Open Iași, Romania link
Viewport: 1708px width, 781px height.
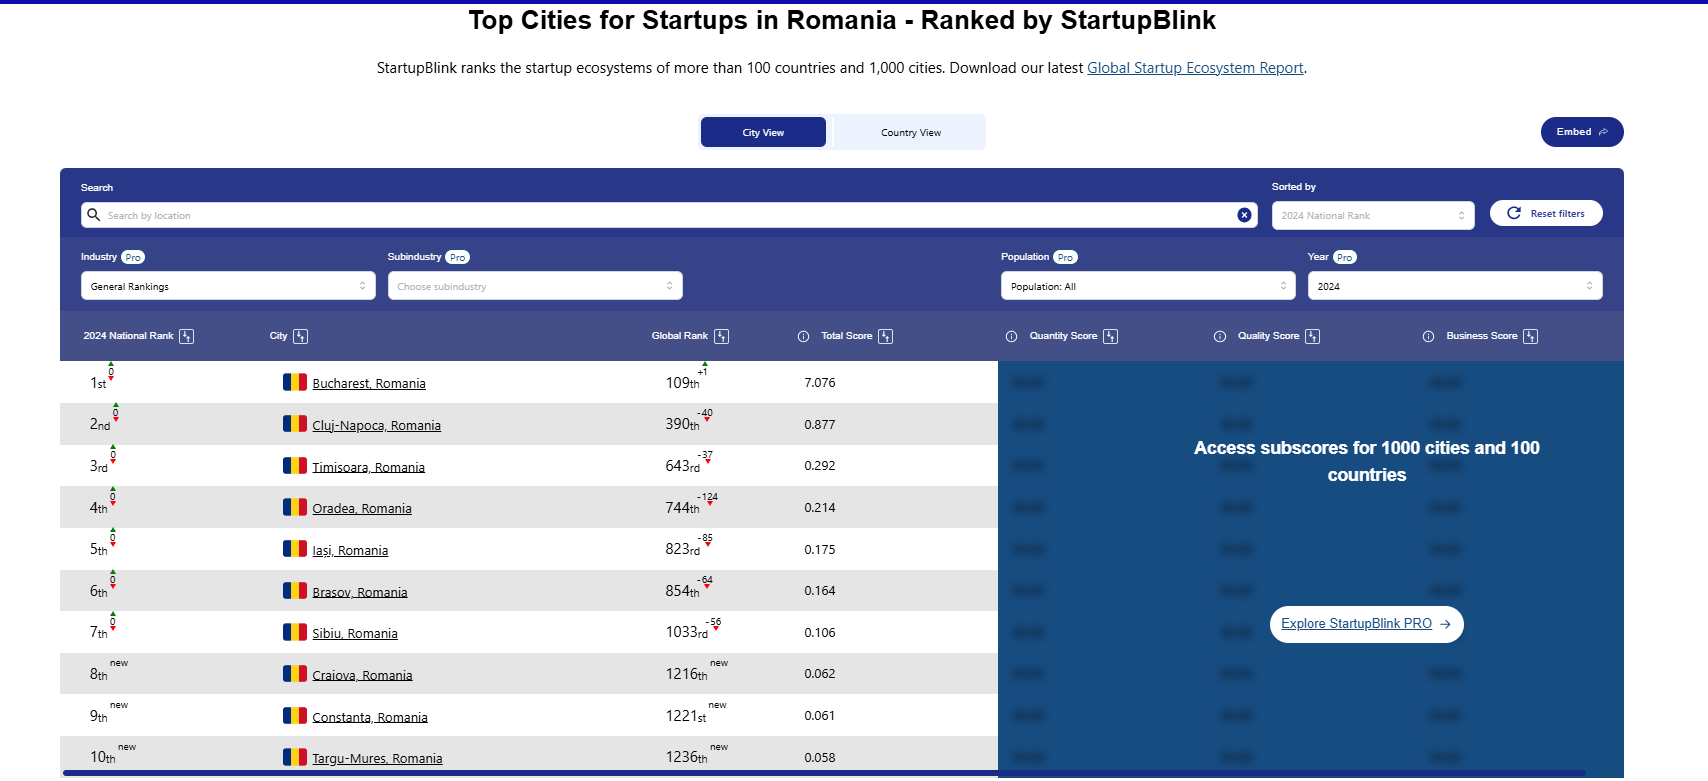(350, 551)
